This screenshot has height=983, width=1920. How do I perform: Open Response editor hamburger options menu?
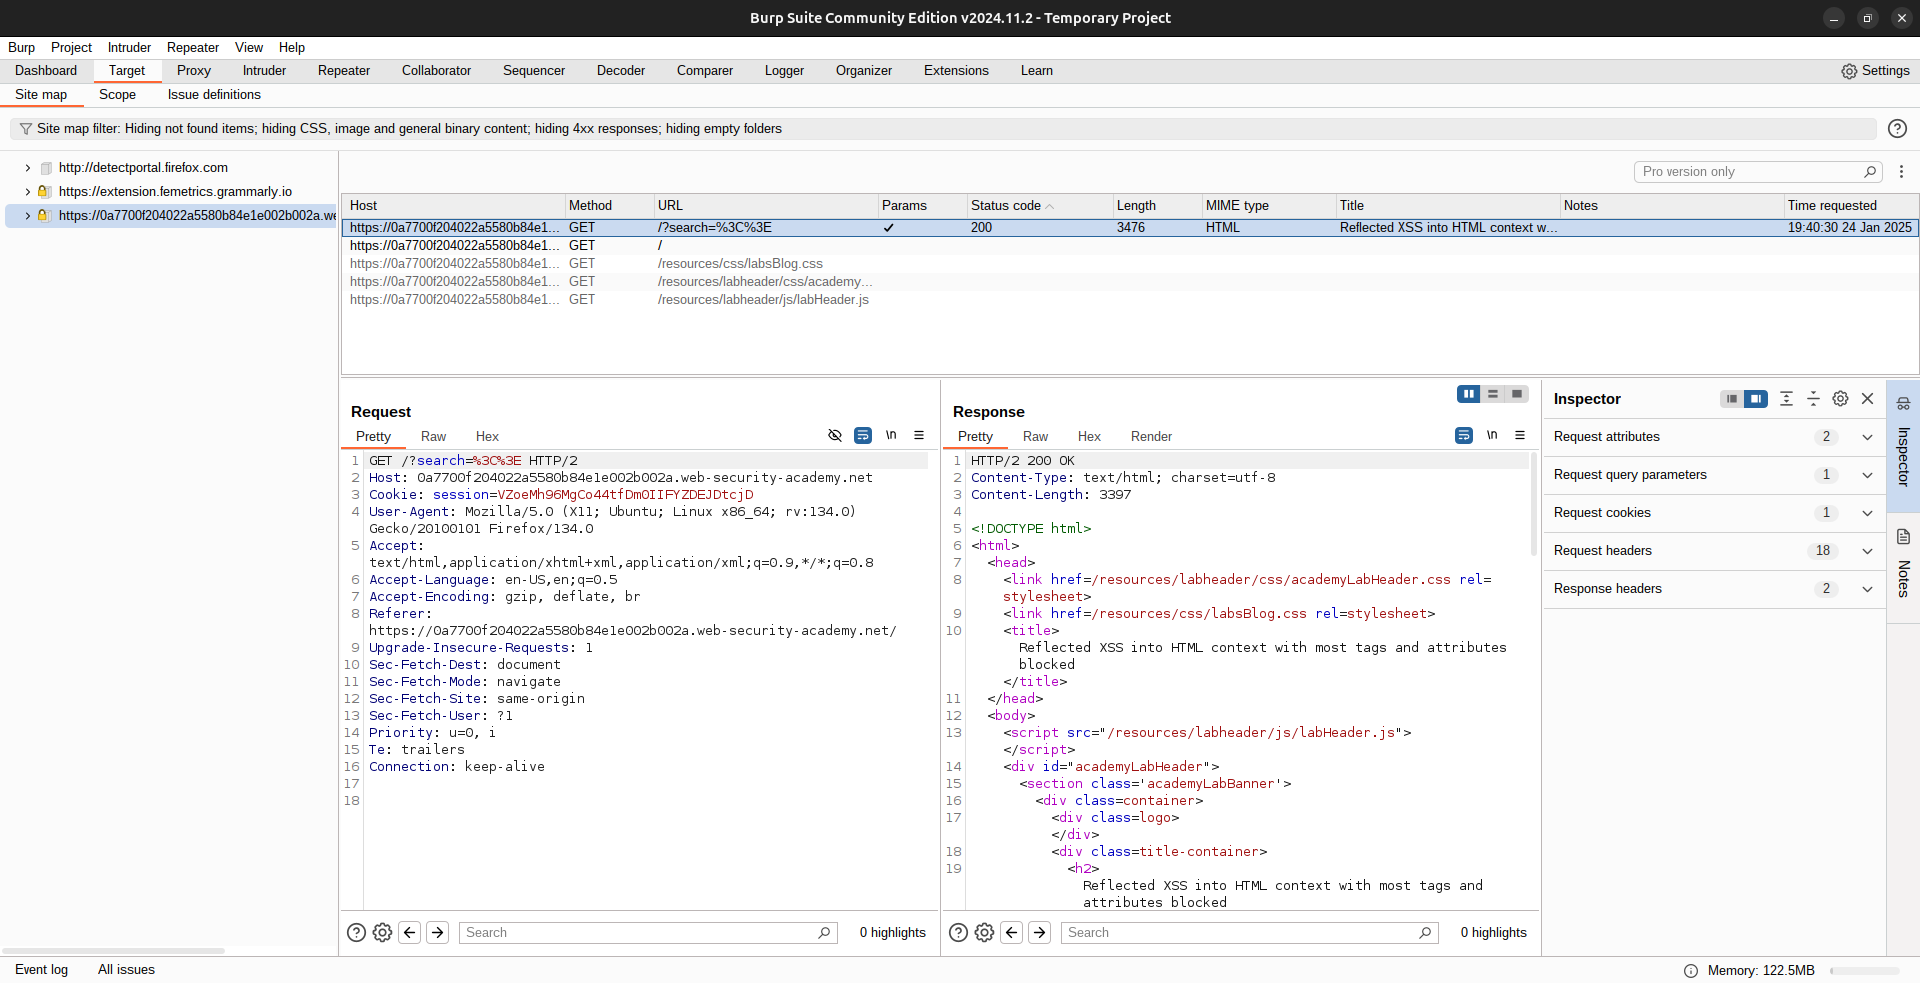(1520, 435)
